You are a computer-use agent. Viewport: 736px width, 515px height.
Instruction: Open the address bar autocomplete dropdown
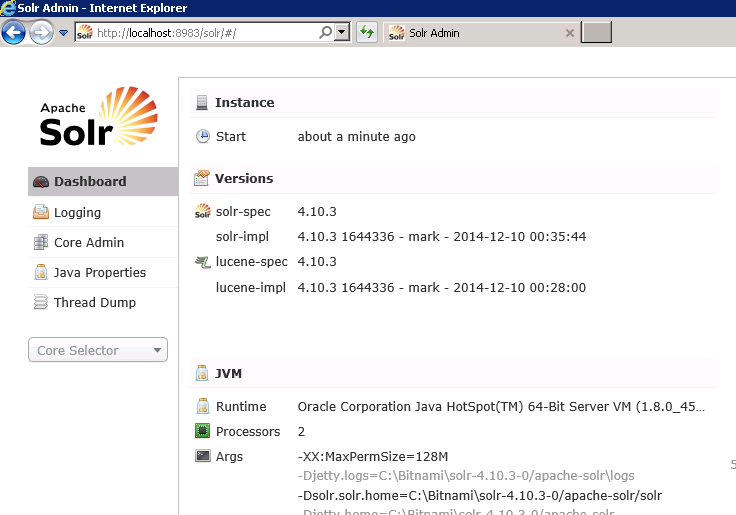point(342,32)
